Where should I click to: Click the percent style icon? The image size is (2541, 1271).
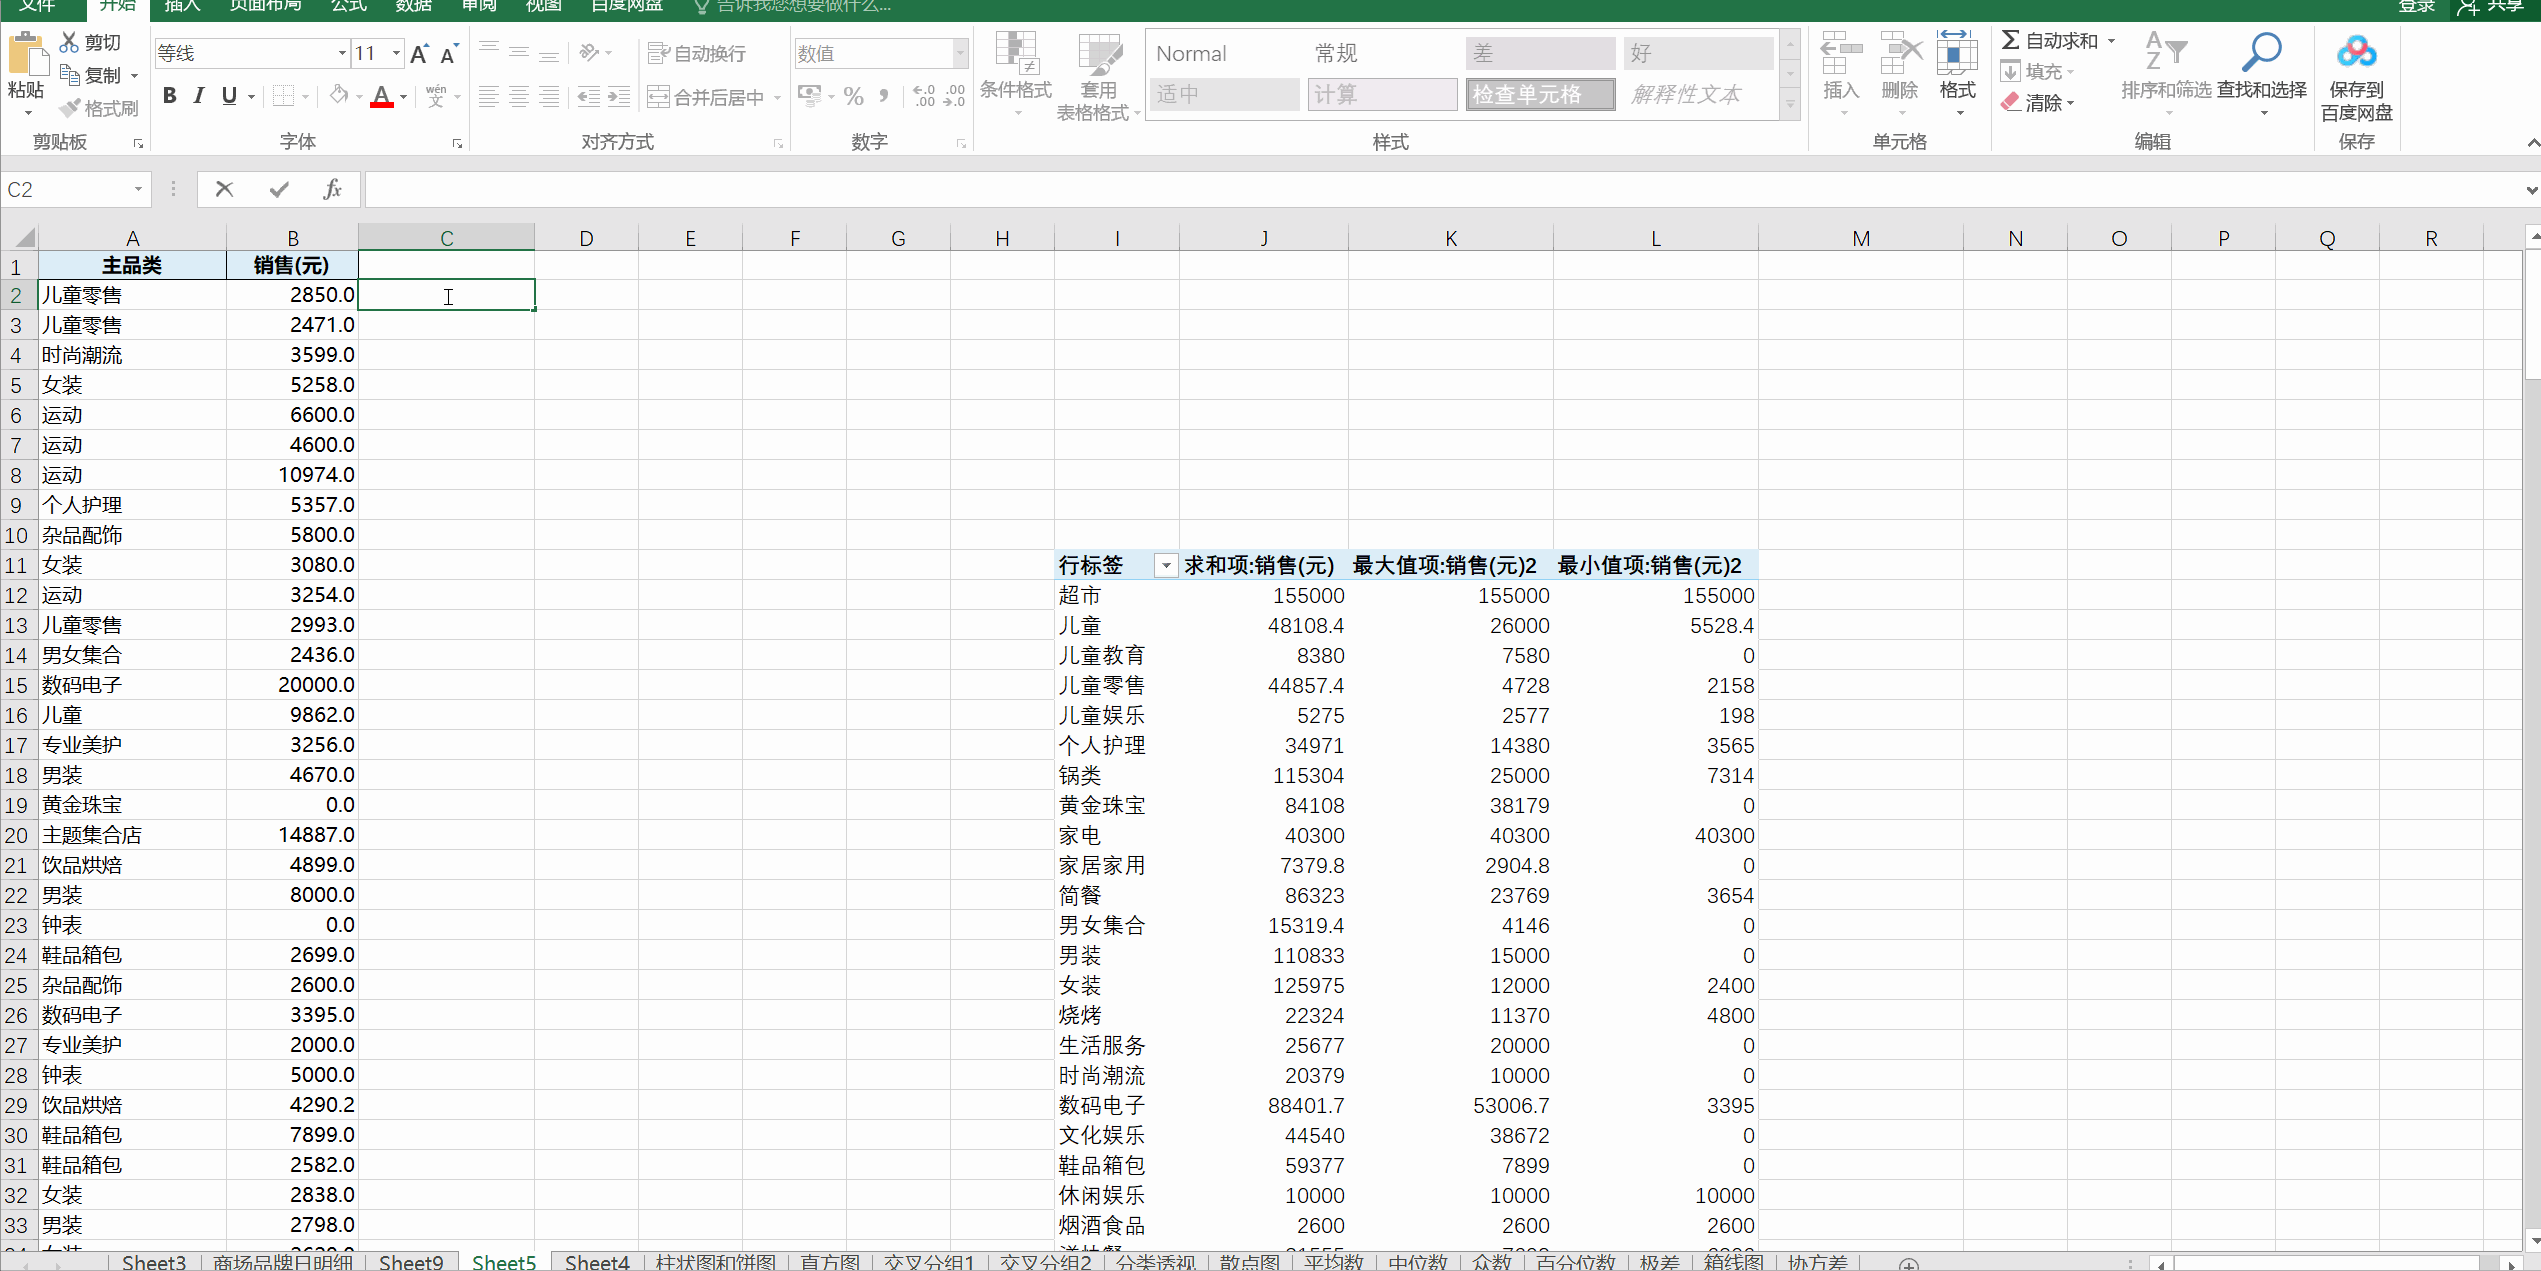click(x=853, y=96)
